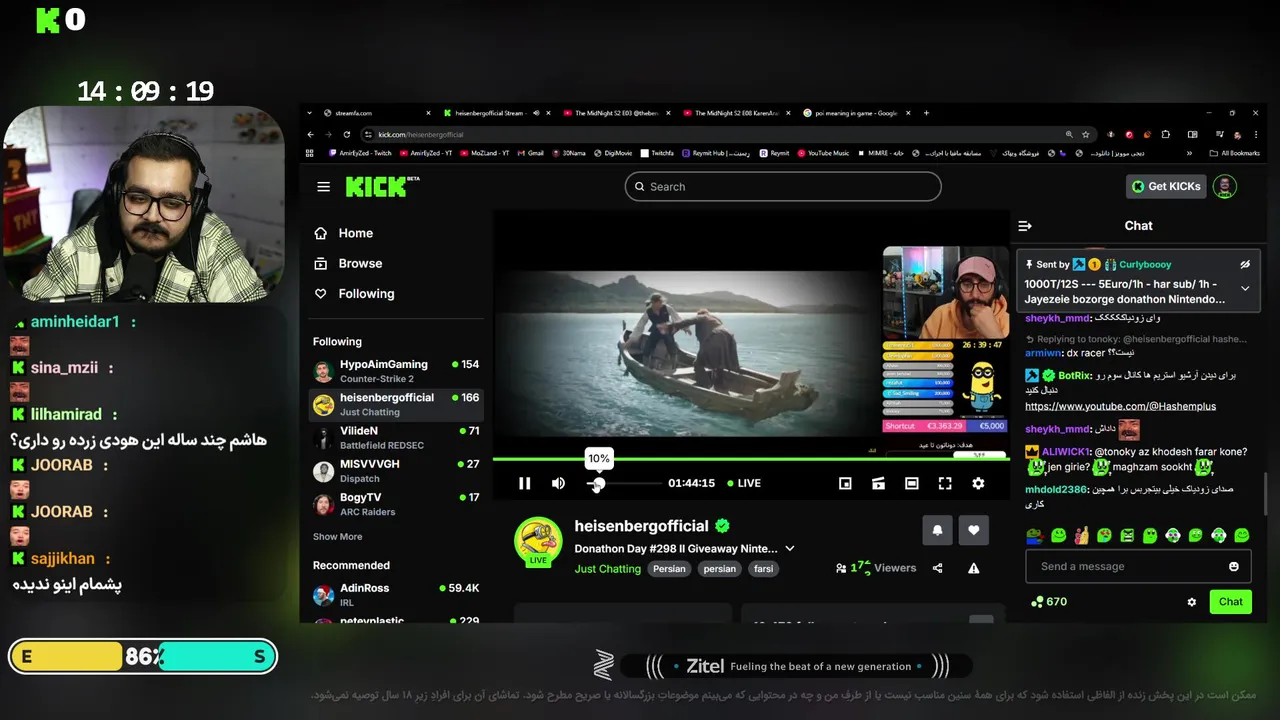The image size is (1280, 720).
Task: Enter fullscreen in the video player
Action: [x=945, y=483]
